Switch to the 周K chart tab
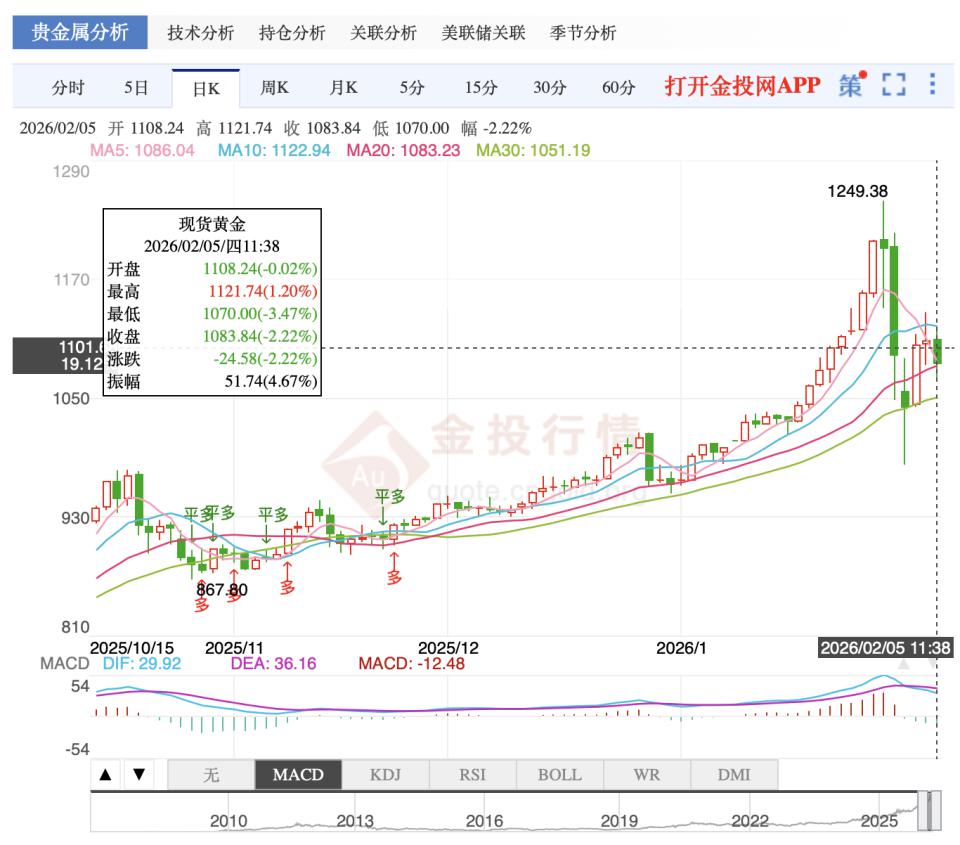The height and width of the screenshot is (845, 960). pyautogui.click(x=274, y=88)
